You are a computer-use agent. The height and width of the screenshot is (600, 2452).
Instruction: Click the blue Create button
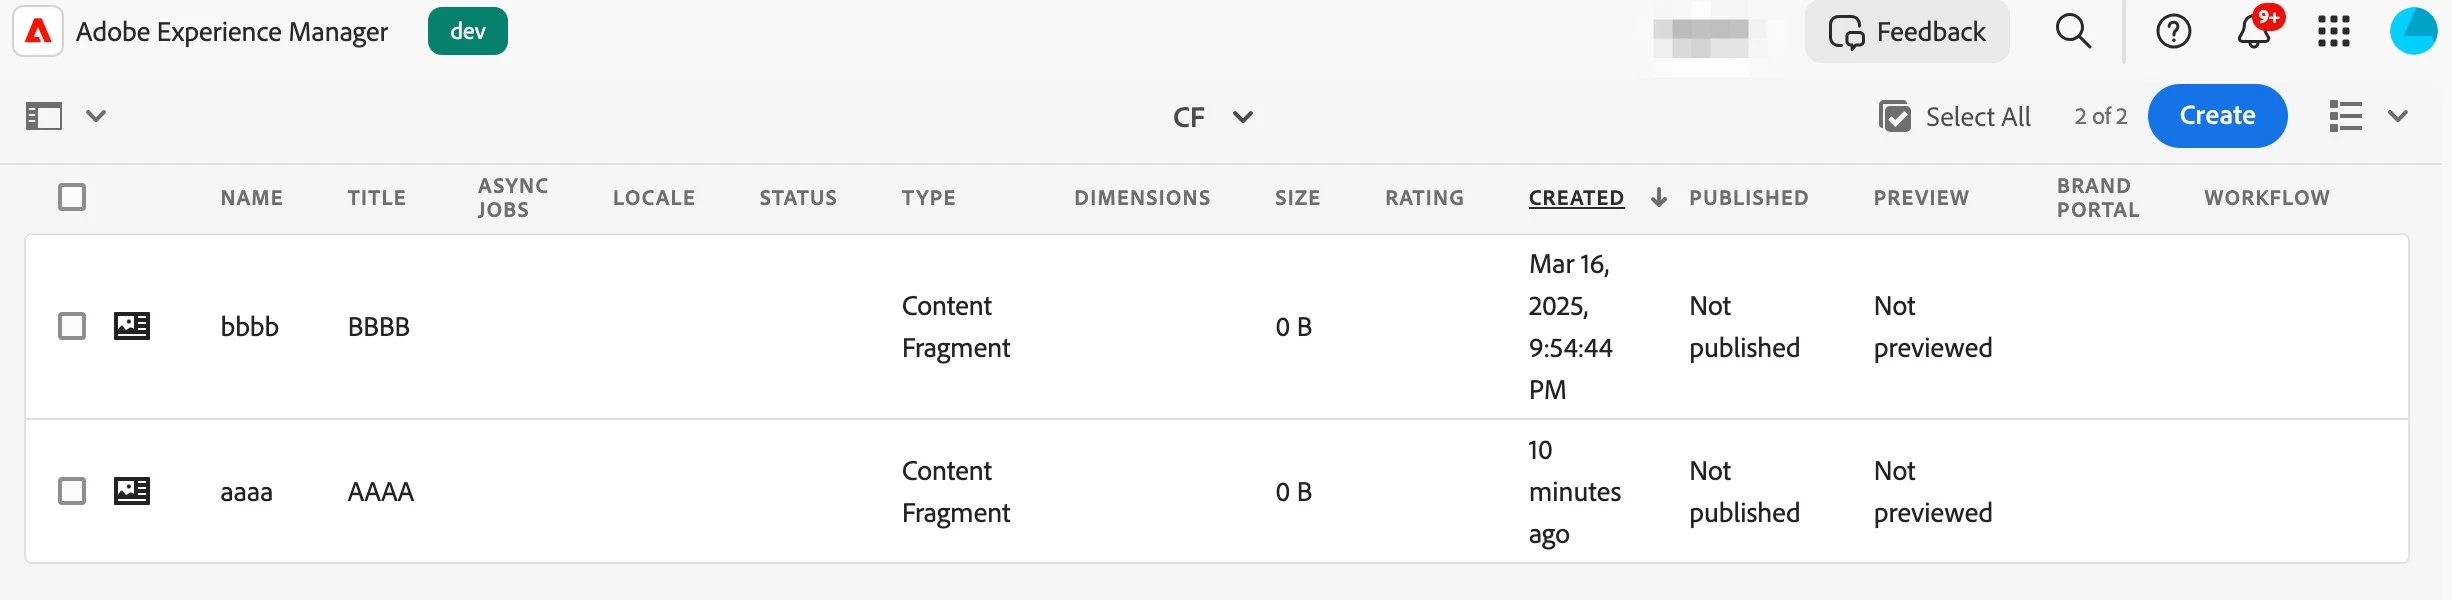[2217, 116]
